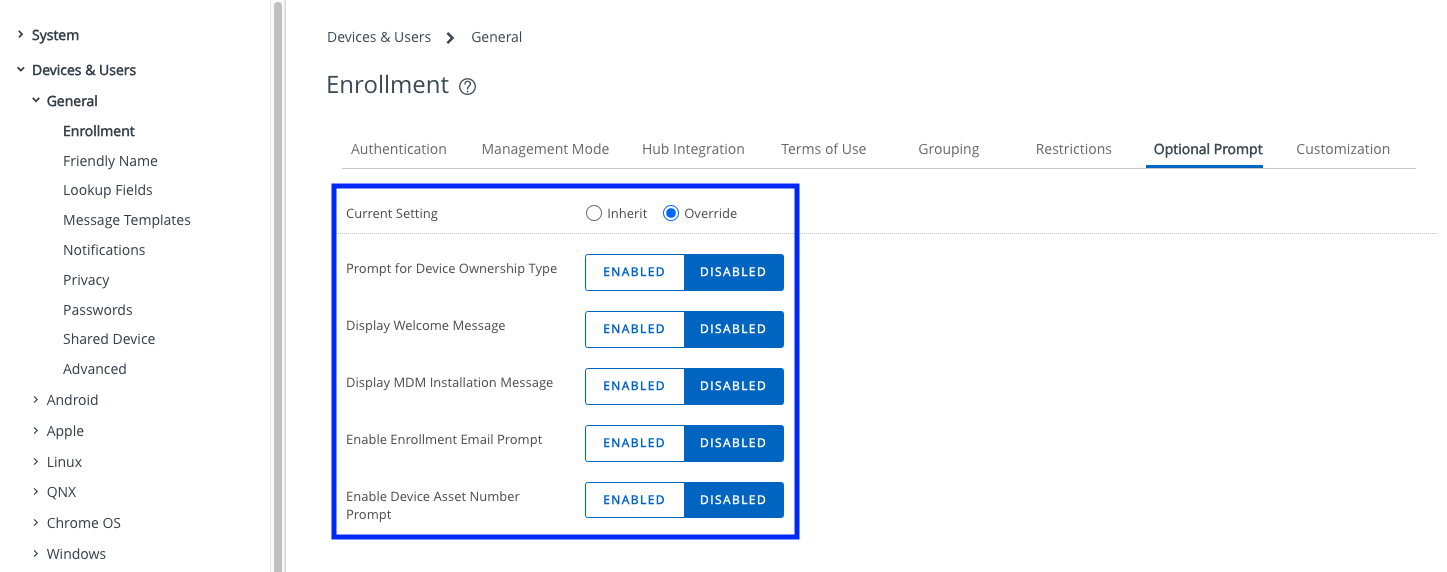Screen dimensions: 1447x572
Task: Click Devices & Users breadcrumb link
Action: [378, 37]
